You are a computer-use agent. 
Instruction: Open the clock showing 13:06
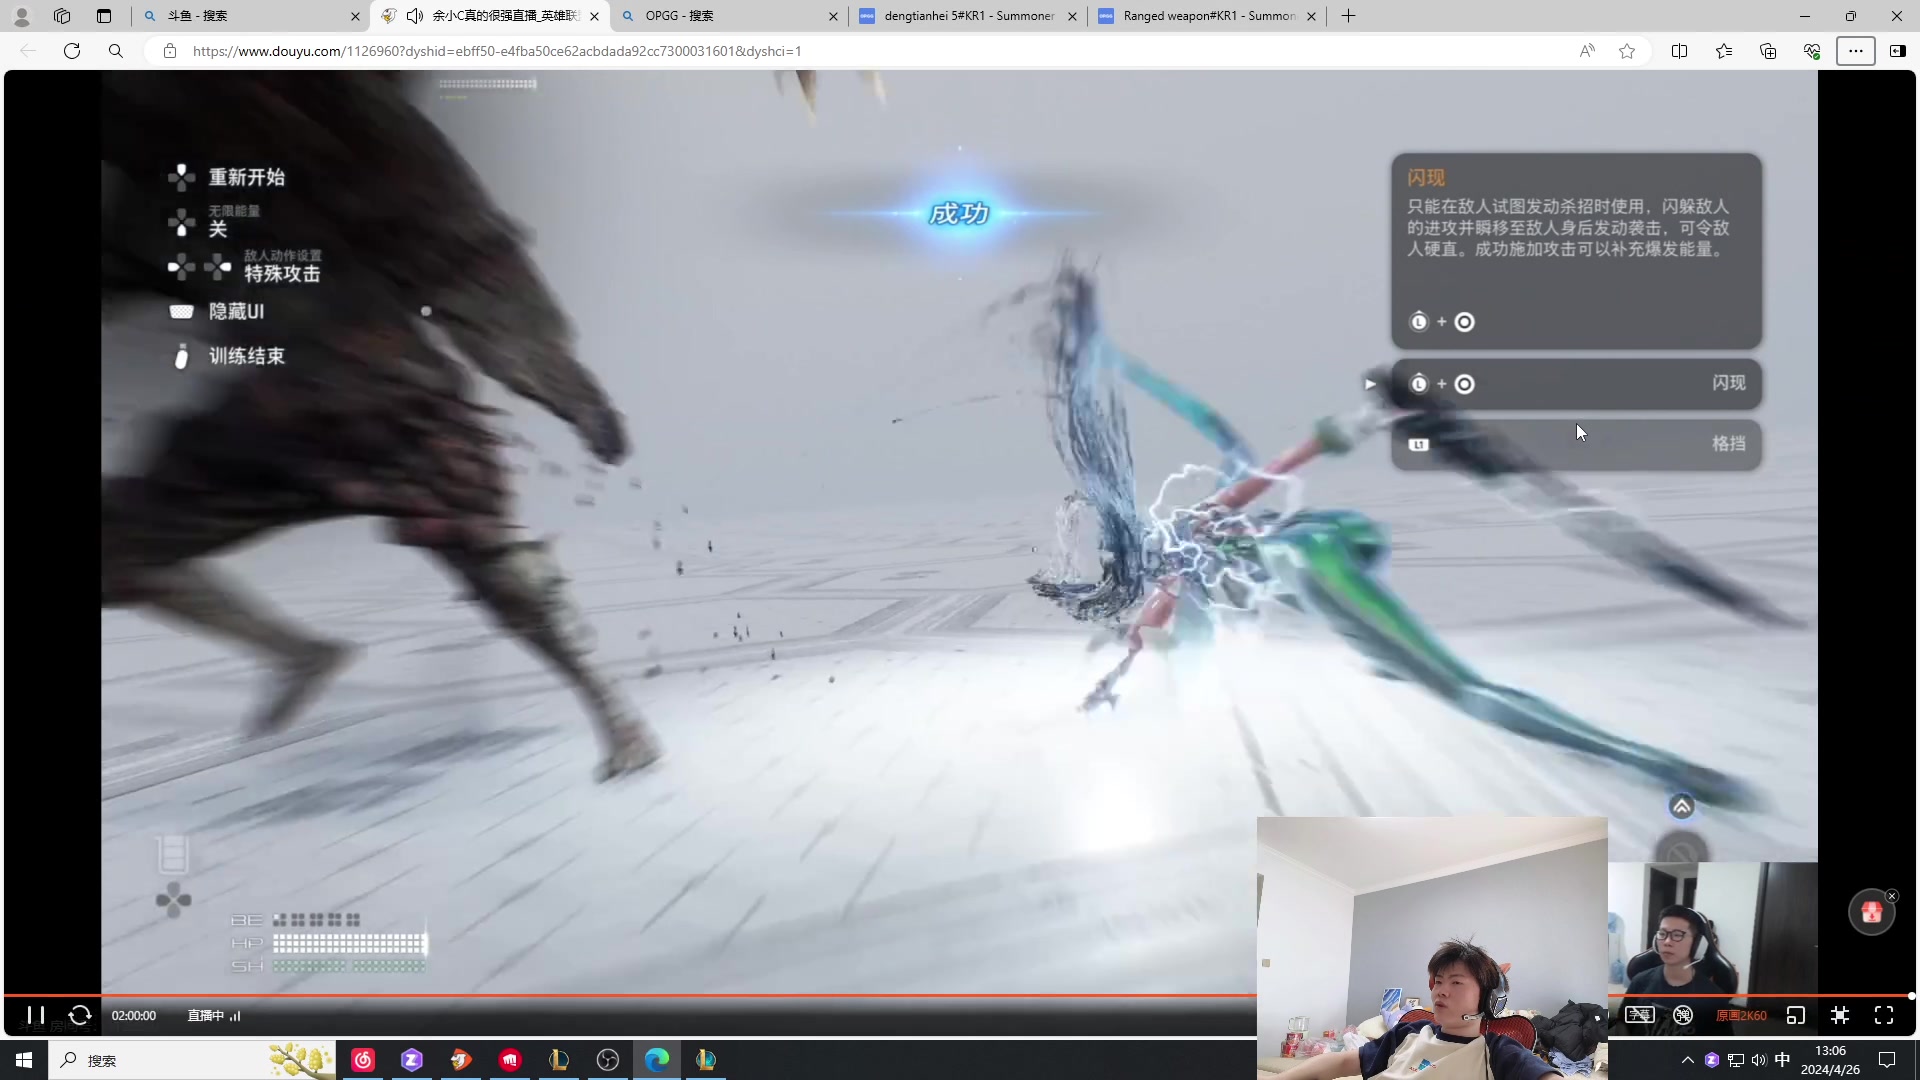pos(1830,1060)
